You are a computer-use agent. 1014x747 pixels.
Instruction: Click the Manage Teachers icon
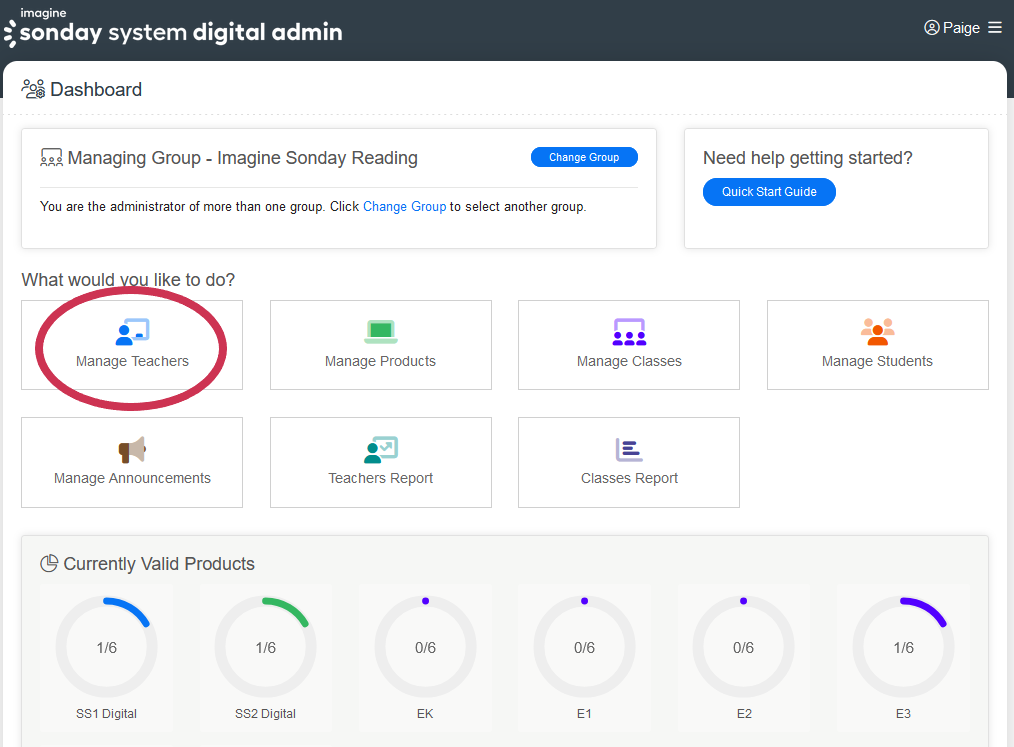[132, 332]
